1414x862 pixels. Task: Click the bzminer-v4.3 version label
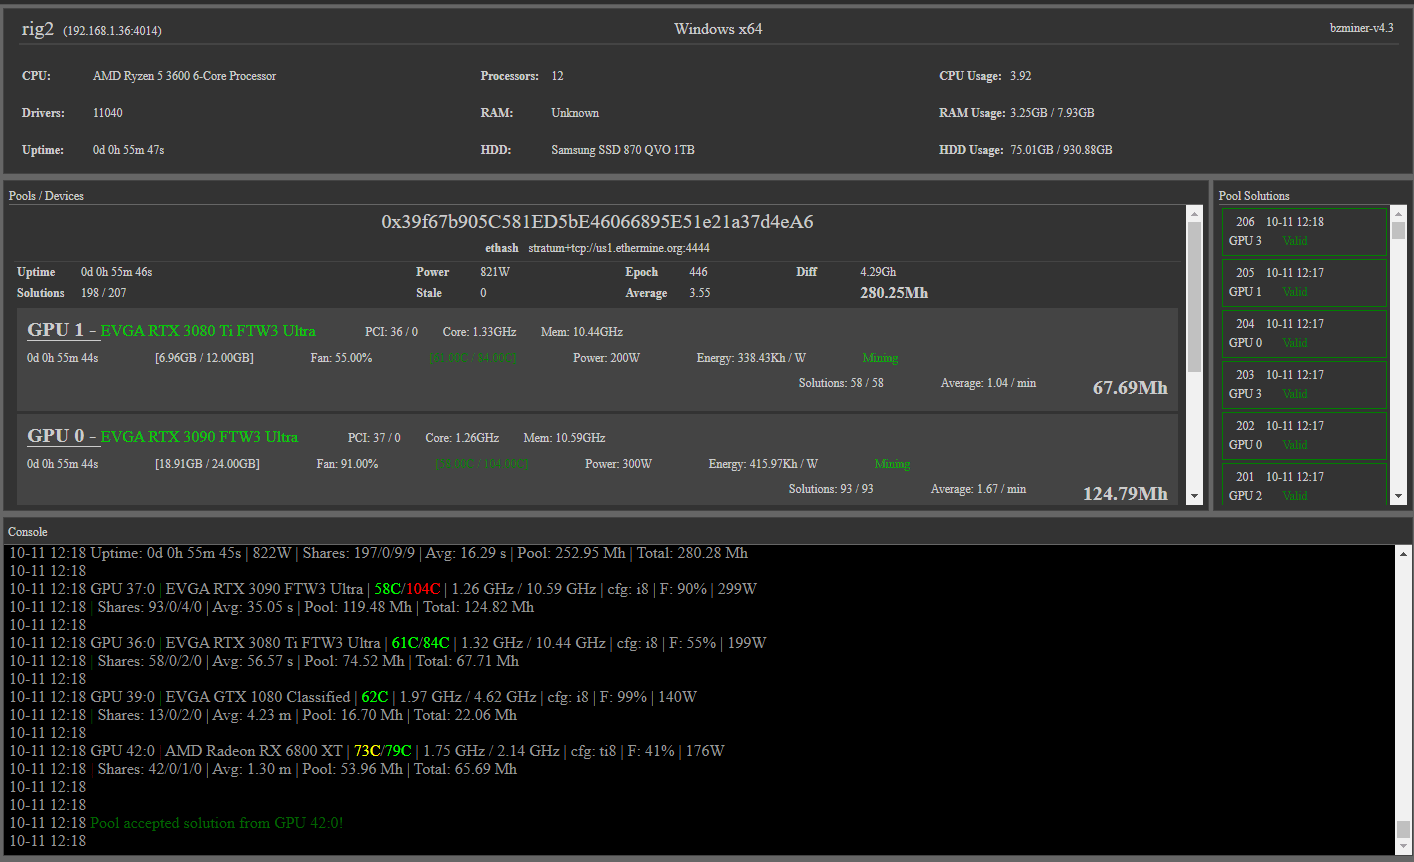pos(1361,28)
